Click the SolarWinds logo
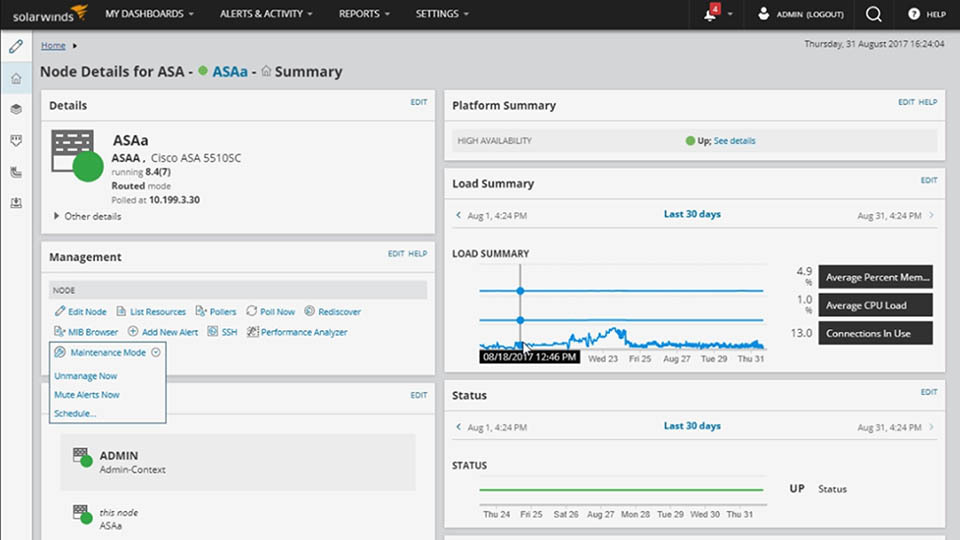 pyautogui.click(x=50, y=13)
